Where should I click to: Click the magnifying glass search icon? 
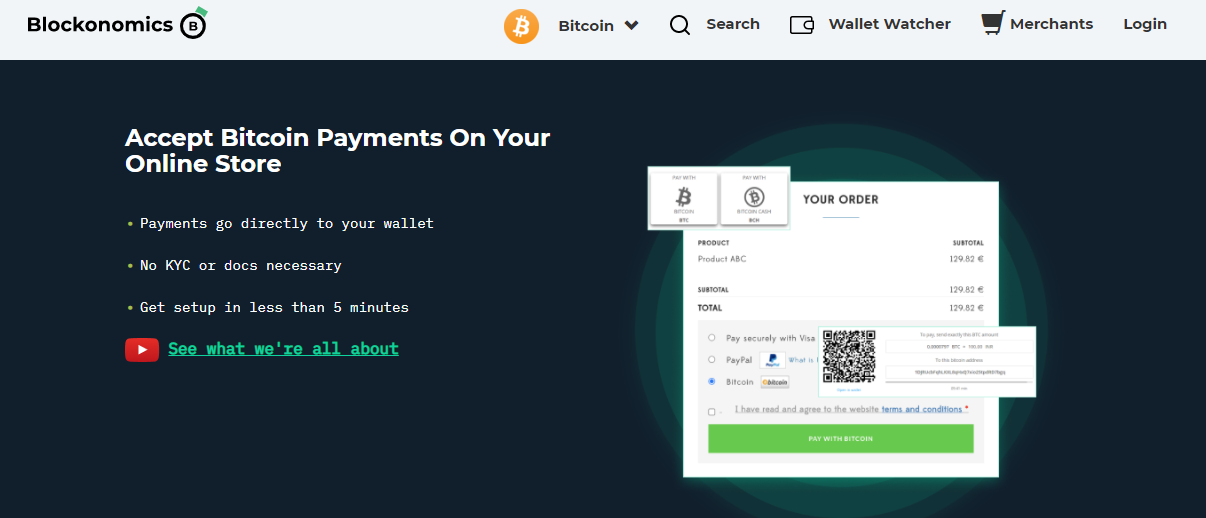pyautogui.click(x=680, y=25)
